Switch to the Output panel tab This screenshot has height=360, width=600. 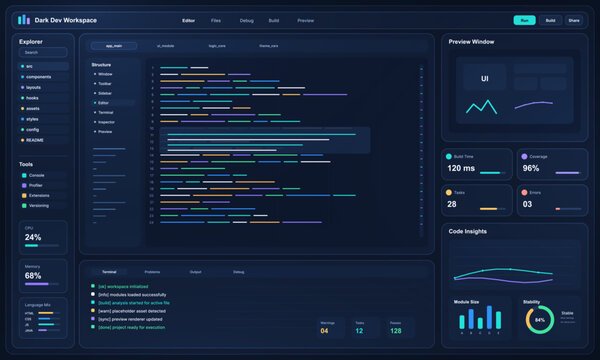[x=195, y=272]
